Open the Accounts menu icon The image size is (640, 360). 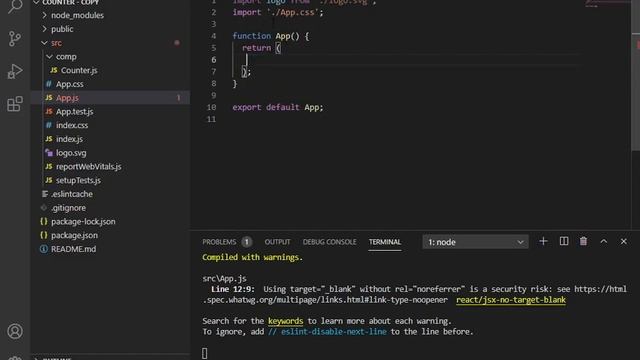tap(15, 331)
